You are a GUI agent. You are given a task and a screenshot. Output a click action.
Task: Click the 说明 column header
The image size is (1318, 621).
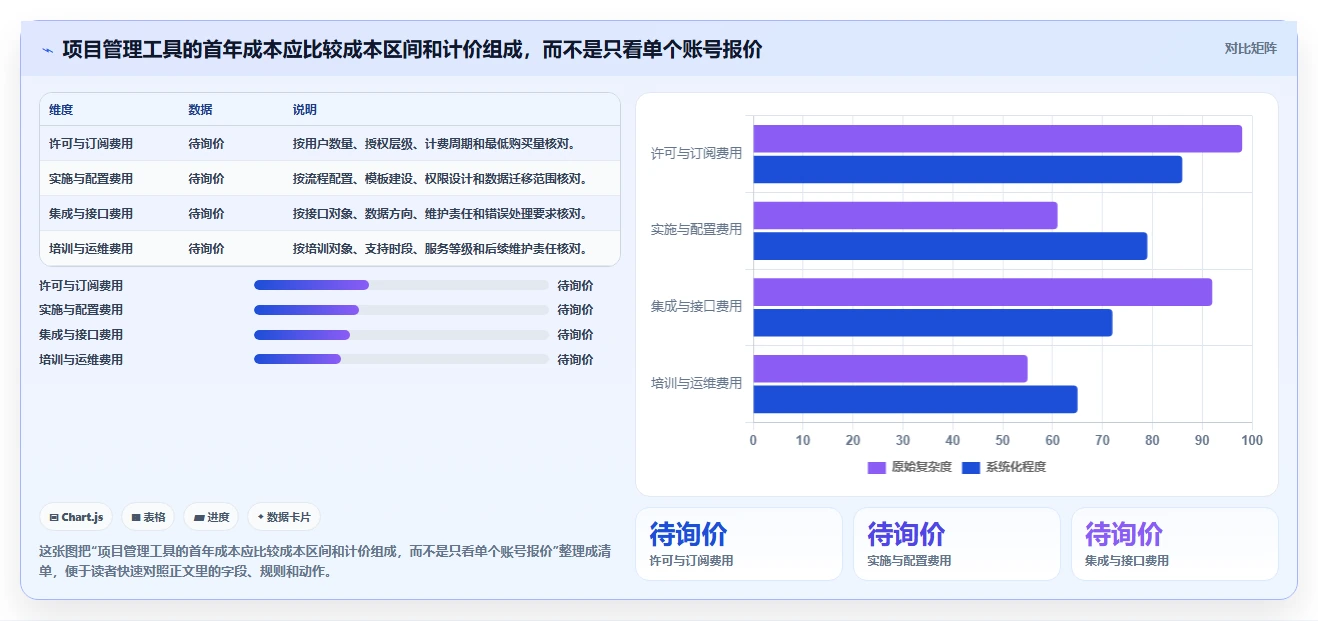coord(305,110)
